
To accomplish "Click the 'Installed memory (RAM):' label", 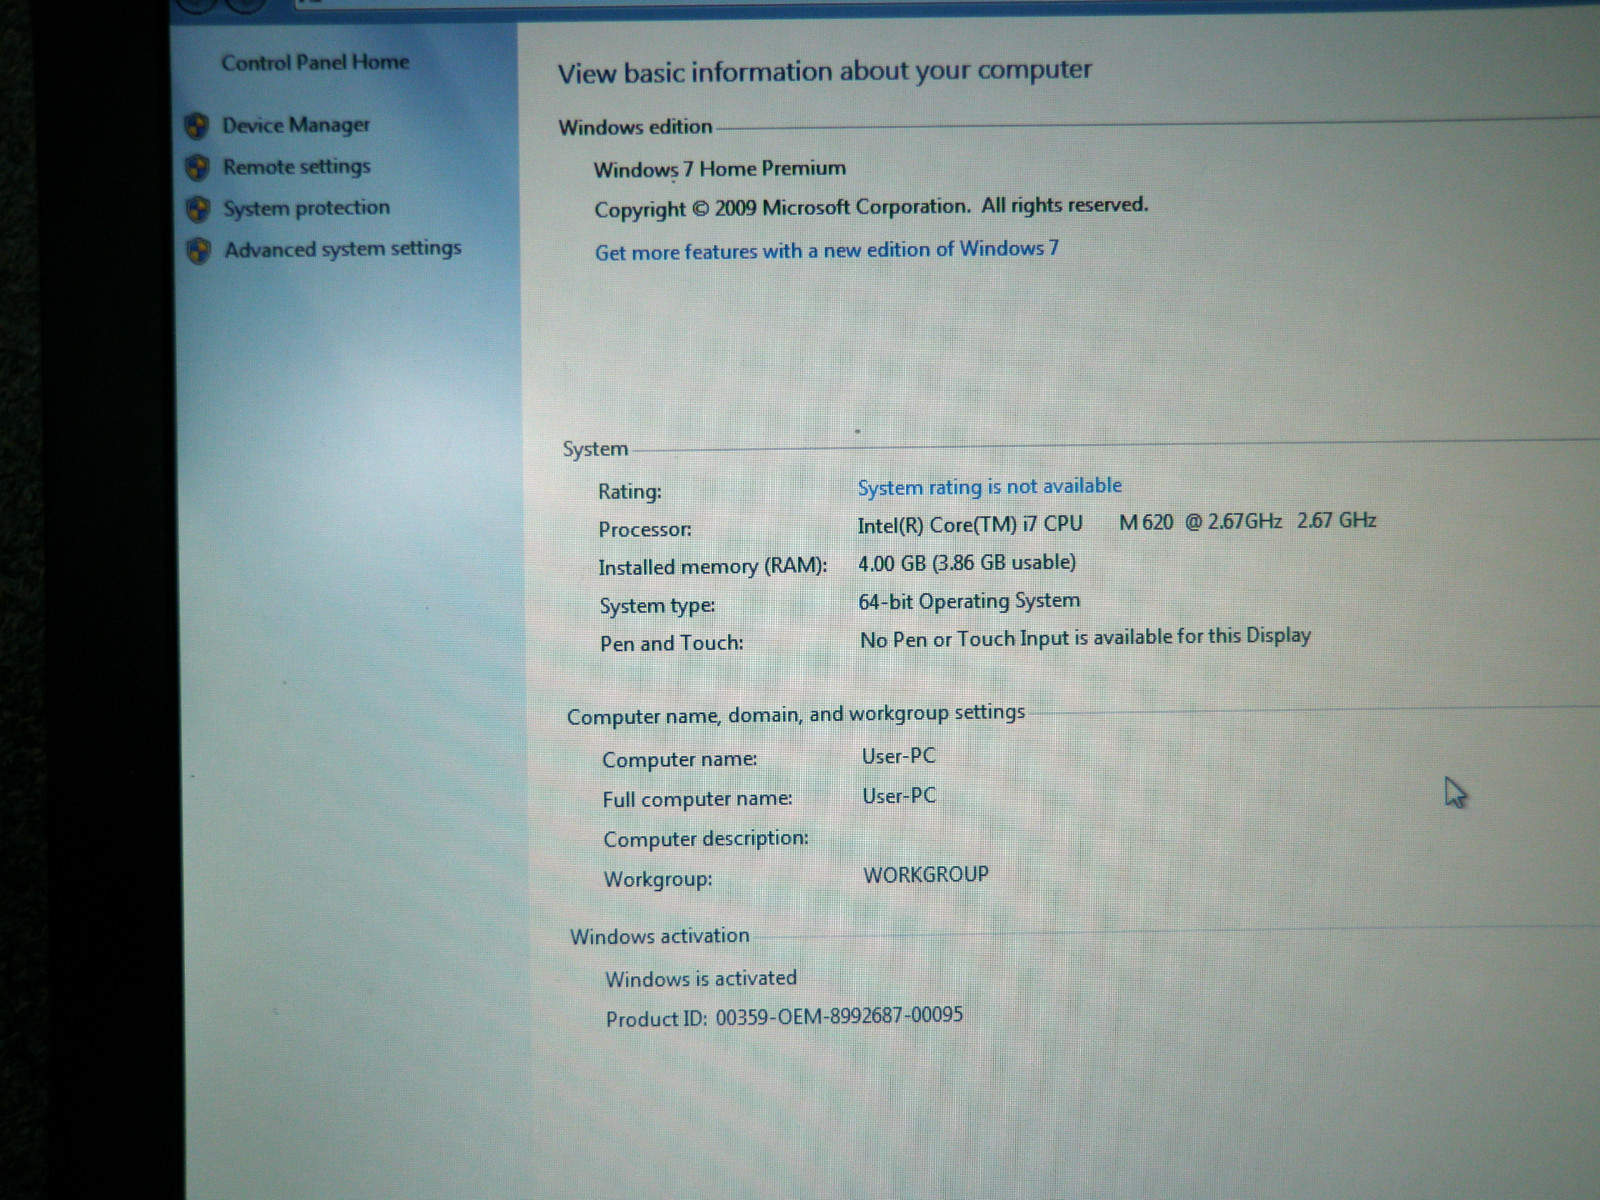I will [x=713, y=567].
